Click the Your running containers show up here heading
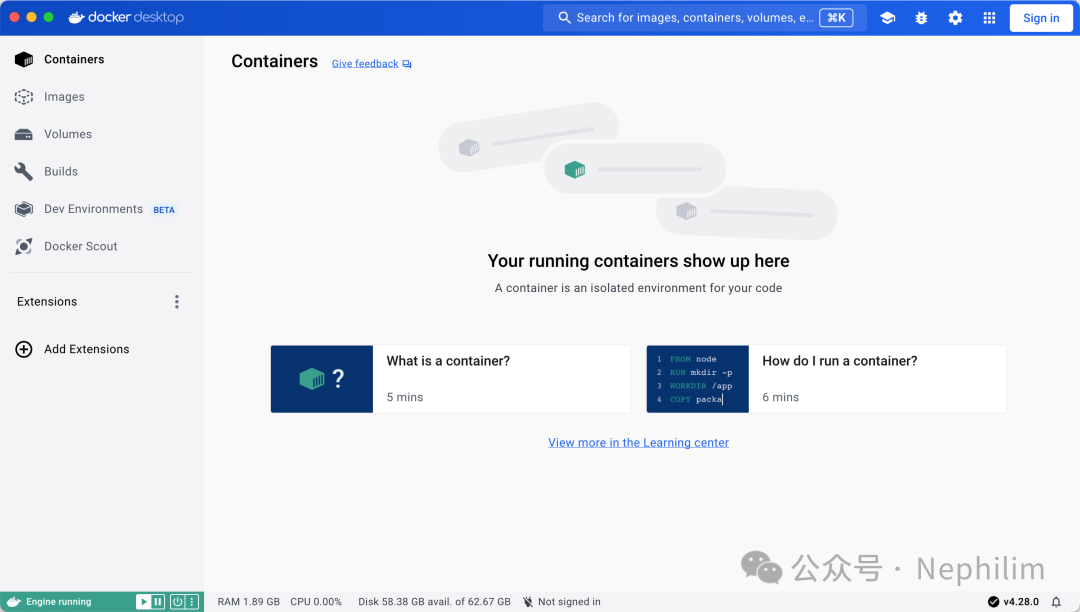 638,261
